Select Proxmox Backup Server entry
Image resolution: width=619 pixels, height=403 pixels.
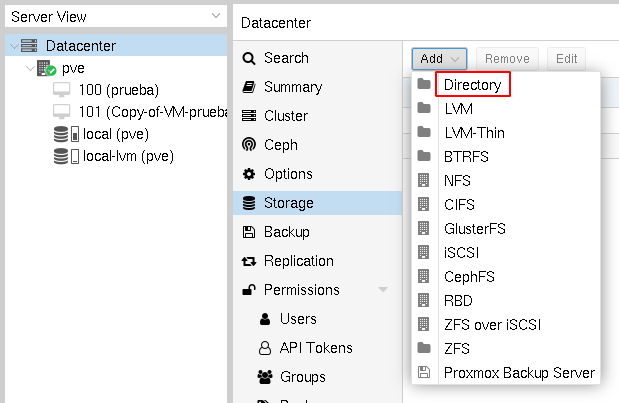(506, 373)
